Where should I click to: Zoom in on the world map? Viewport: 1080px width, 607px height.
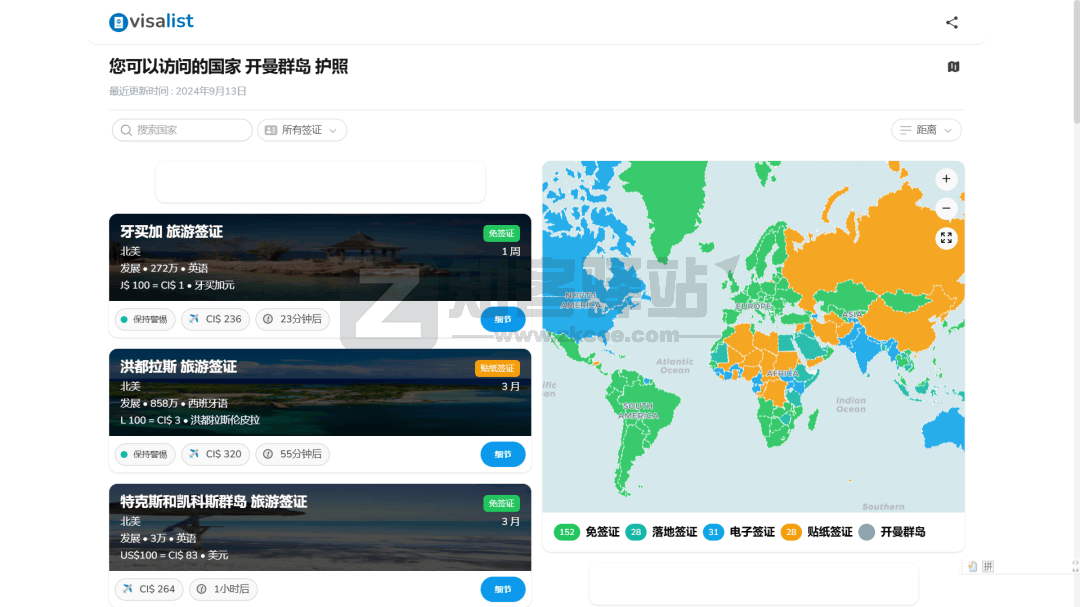[x=946, y=179]
